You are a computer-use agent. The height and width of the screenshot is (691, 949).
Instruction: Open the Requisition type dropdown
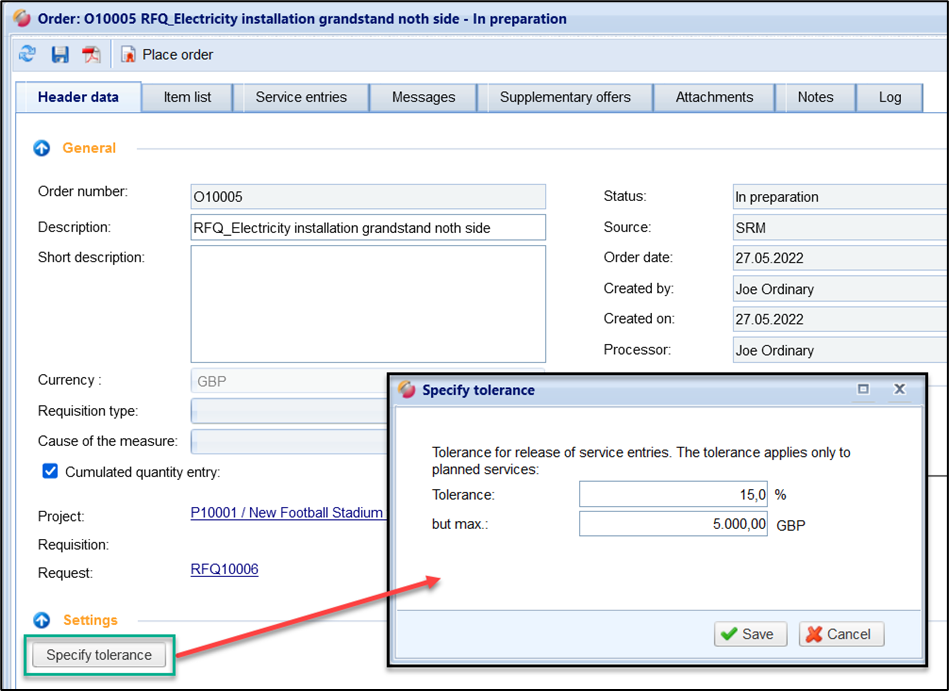point(288,411)
